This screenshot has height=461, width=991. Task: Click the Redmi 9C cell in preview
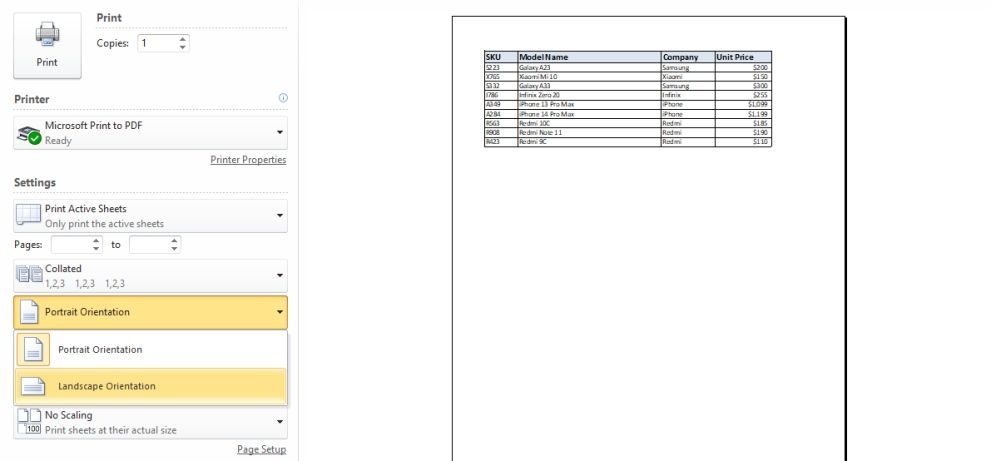tap(589, 142)
